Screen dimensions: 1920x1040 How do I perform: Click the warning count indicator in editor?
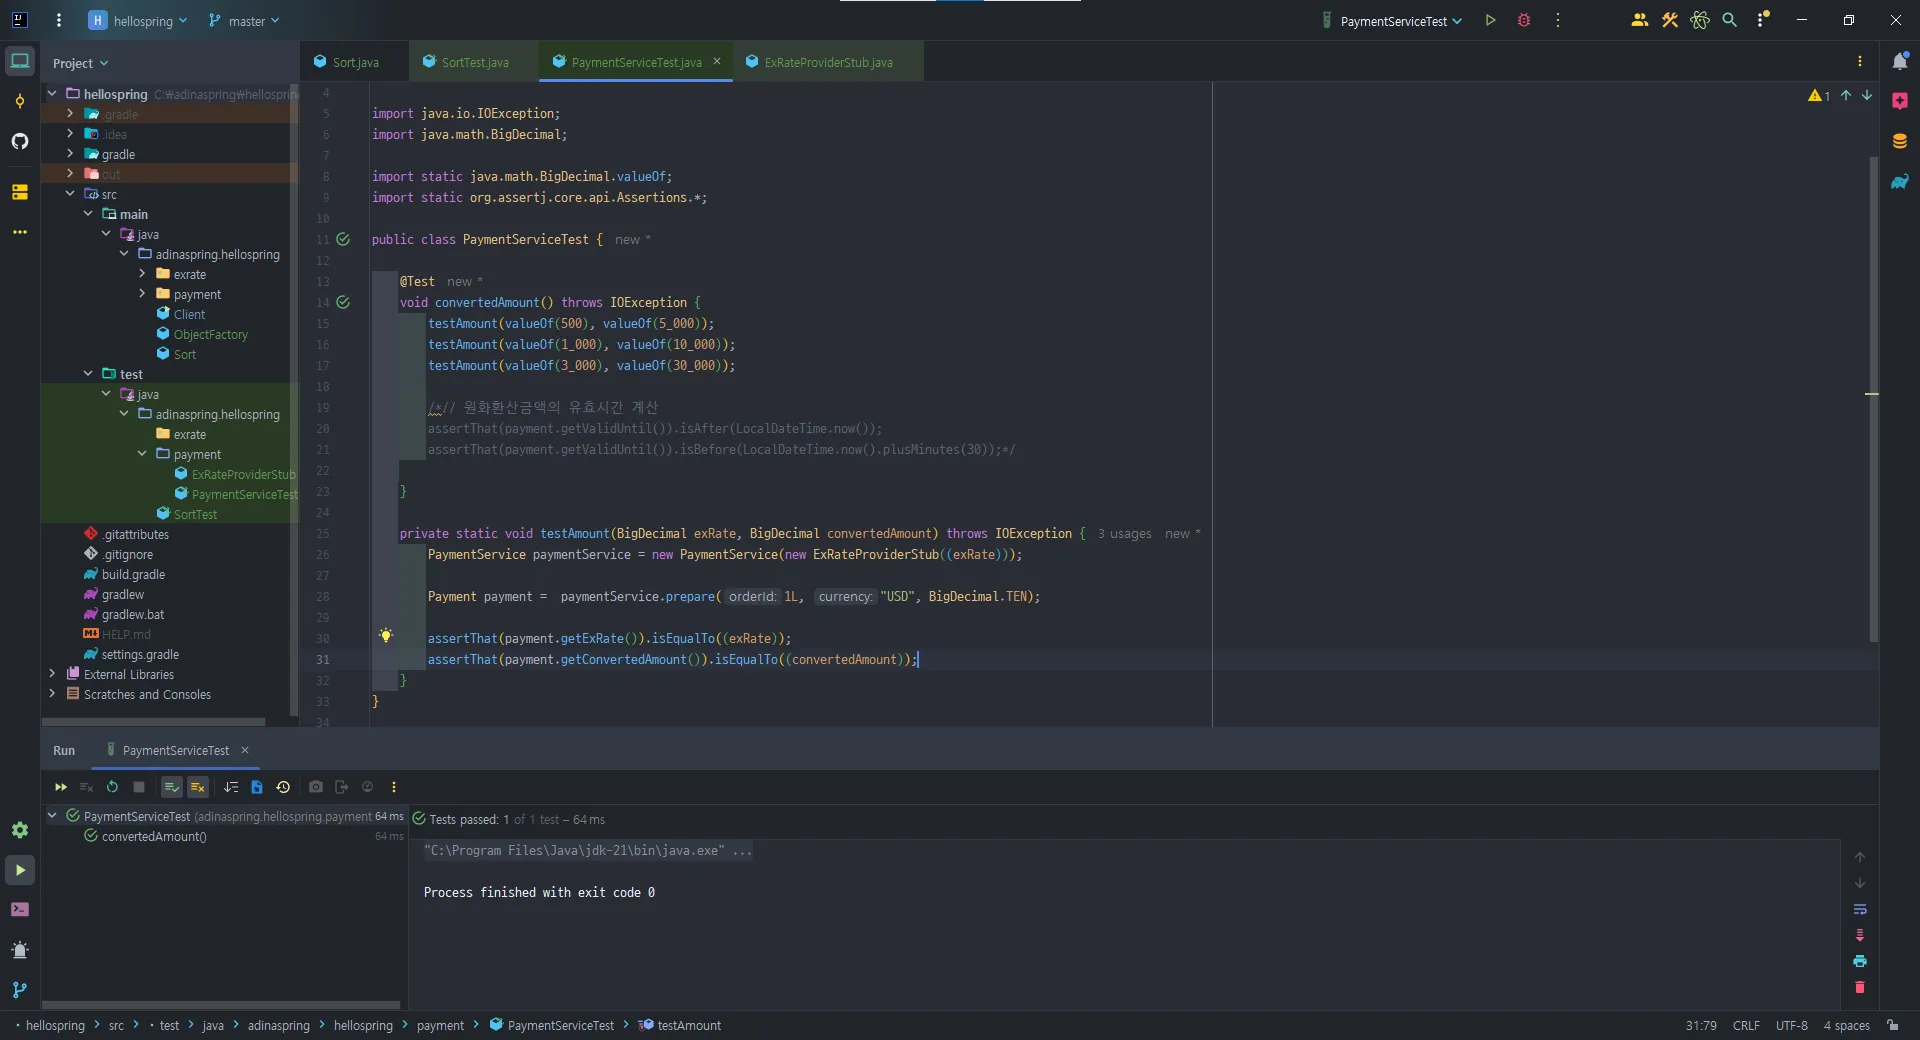[x=1819, y=96]
